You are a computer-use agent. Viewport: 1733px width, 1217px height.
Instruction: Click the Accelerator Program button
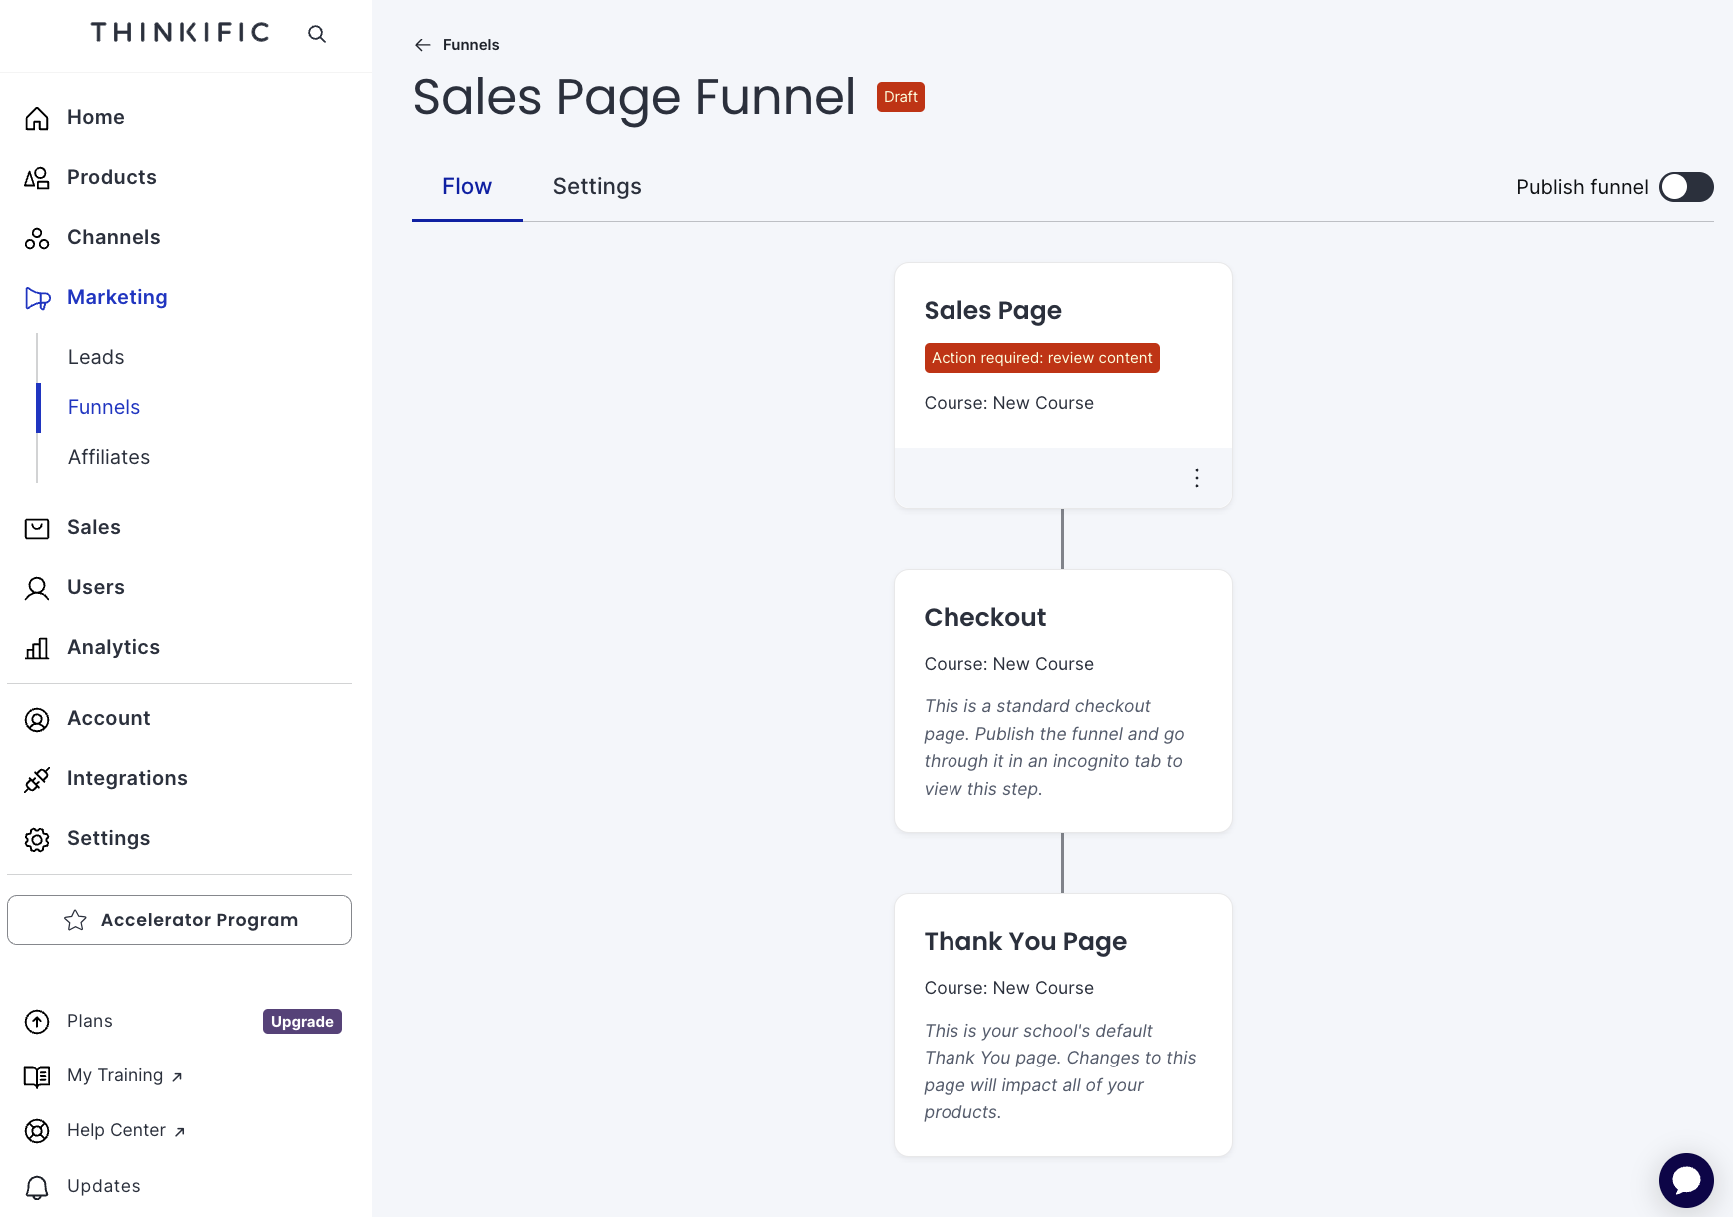point(179,920)
